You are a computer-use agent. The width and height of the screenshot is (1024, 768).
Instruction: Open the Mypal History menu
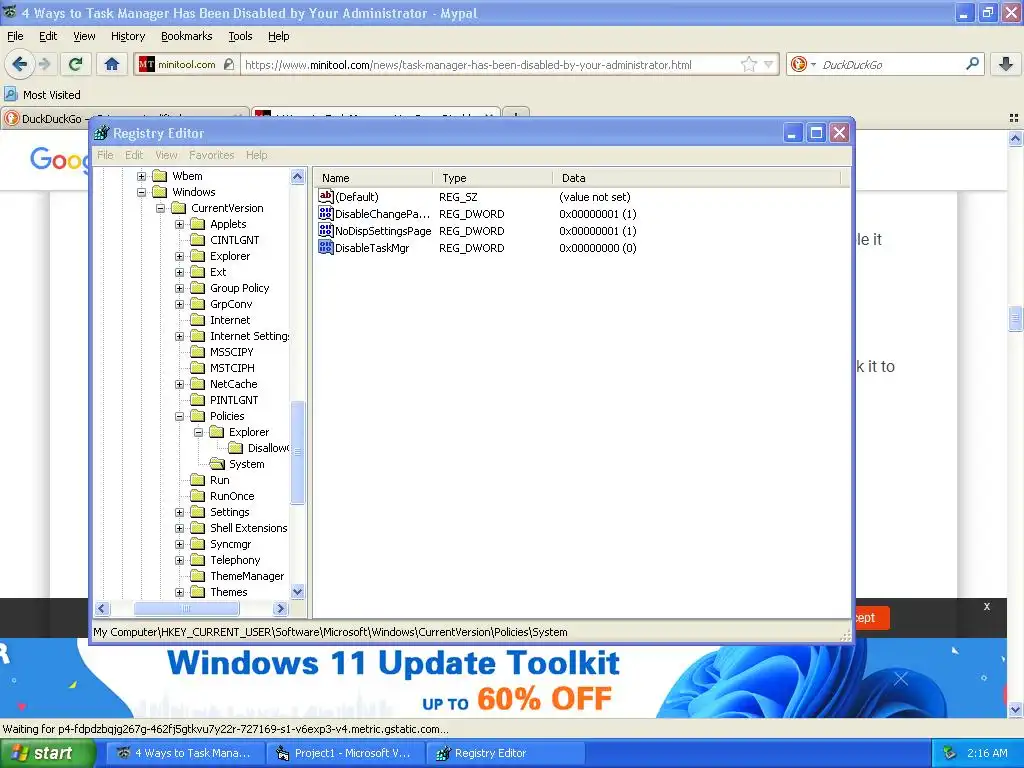tap(128, 36)
